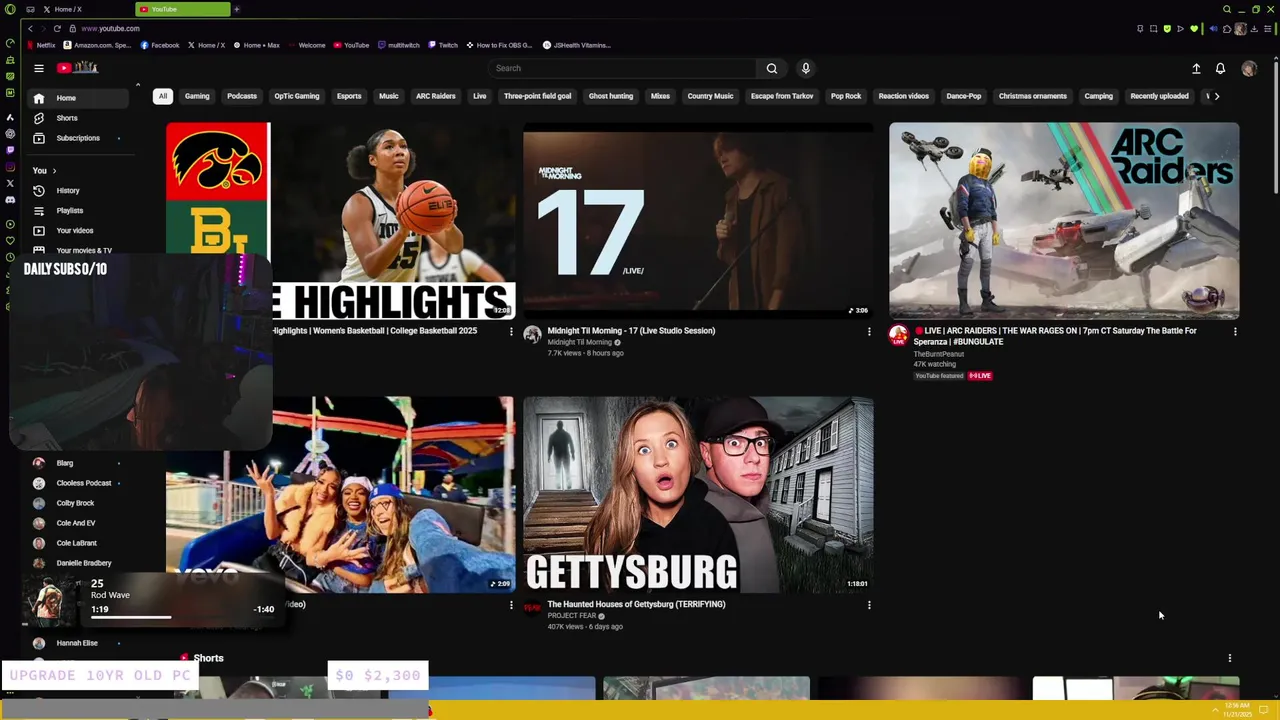
Task: Collapse sidebar with the small up caret
Action: pos(138,85)
